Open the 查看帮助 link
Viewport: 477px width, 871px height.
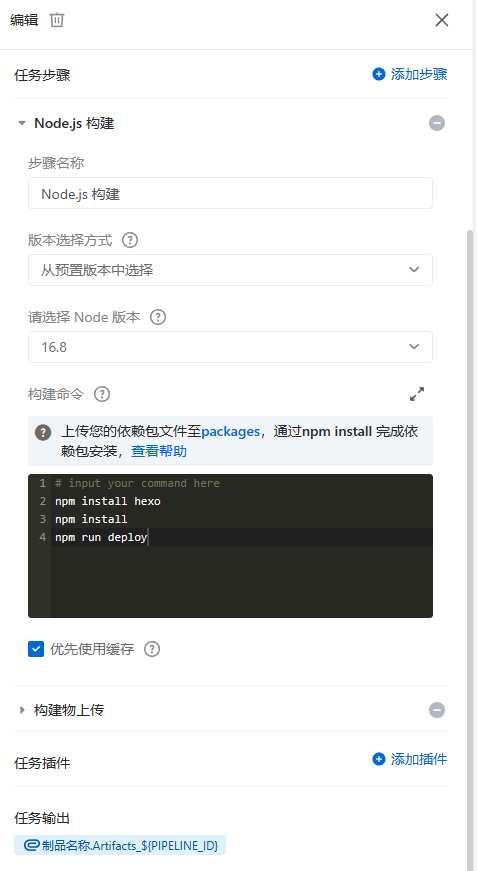pos(159,451)
